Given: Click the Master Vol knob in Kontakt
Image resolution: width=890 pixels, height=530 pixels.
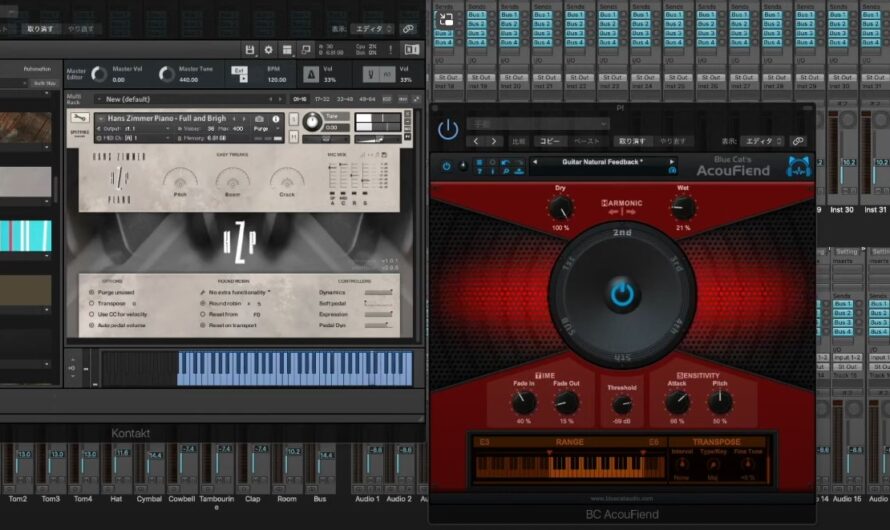Looking at the screenshot, I should coord(99,74).
